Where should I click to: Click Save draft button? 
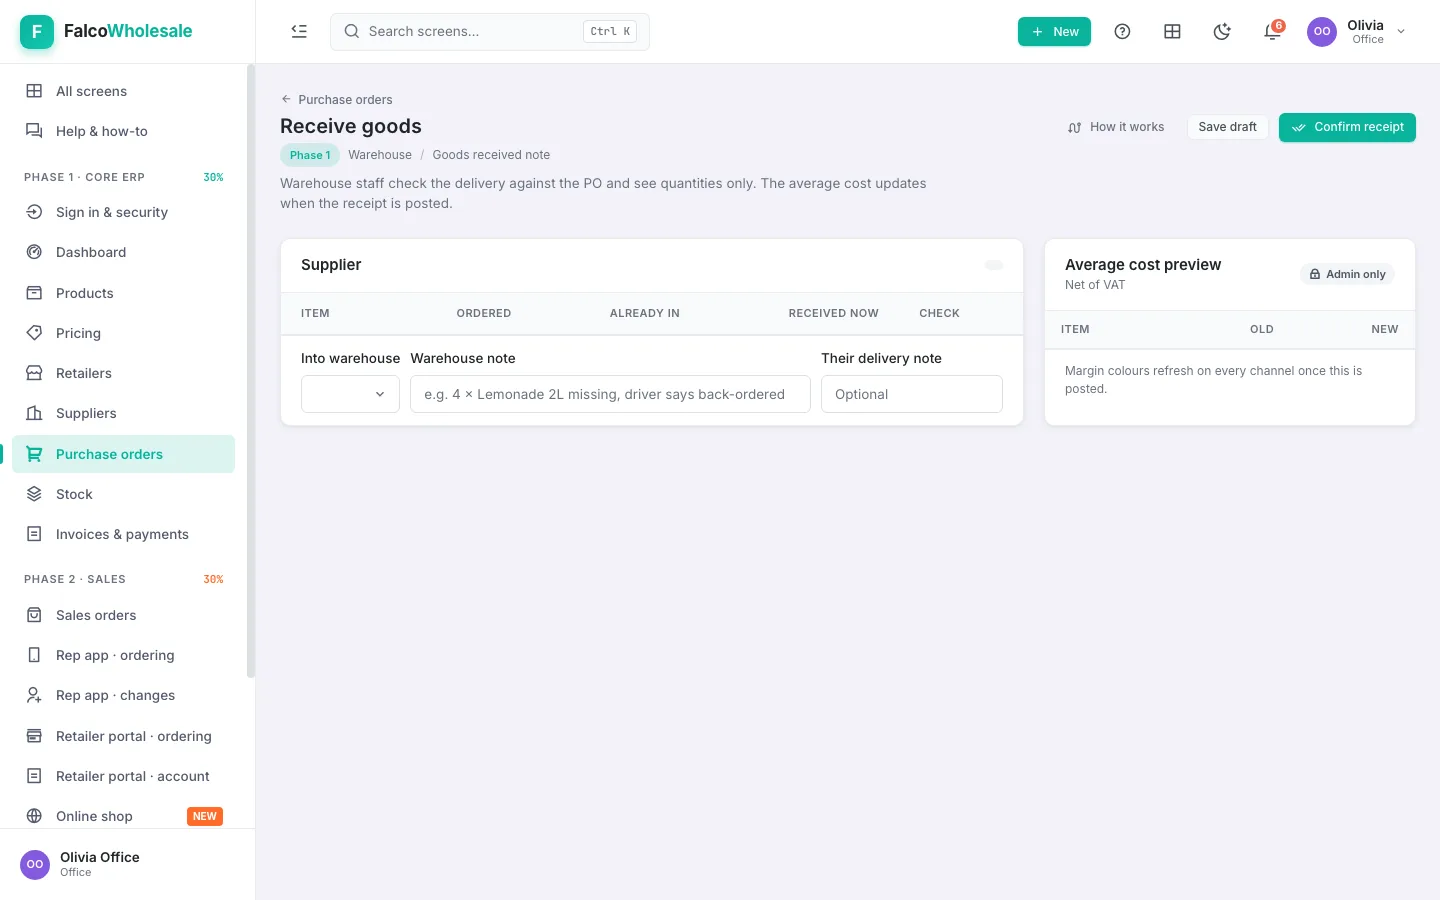coord(1227,127)
